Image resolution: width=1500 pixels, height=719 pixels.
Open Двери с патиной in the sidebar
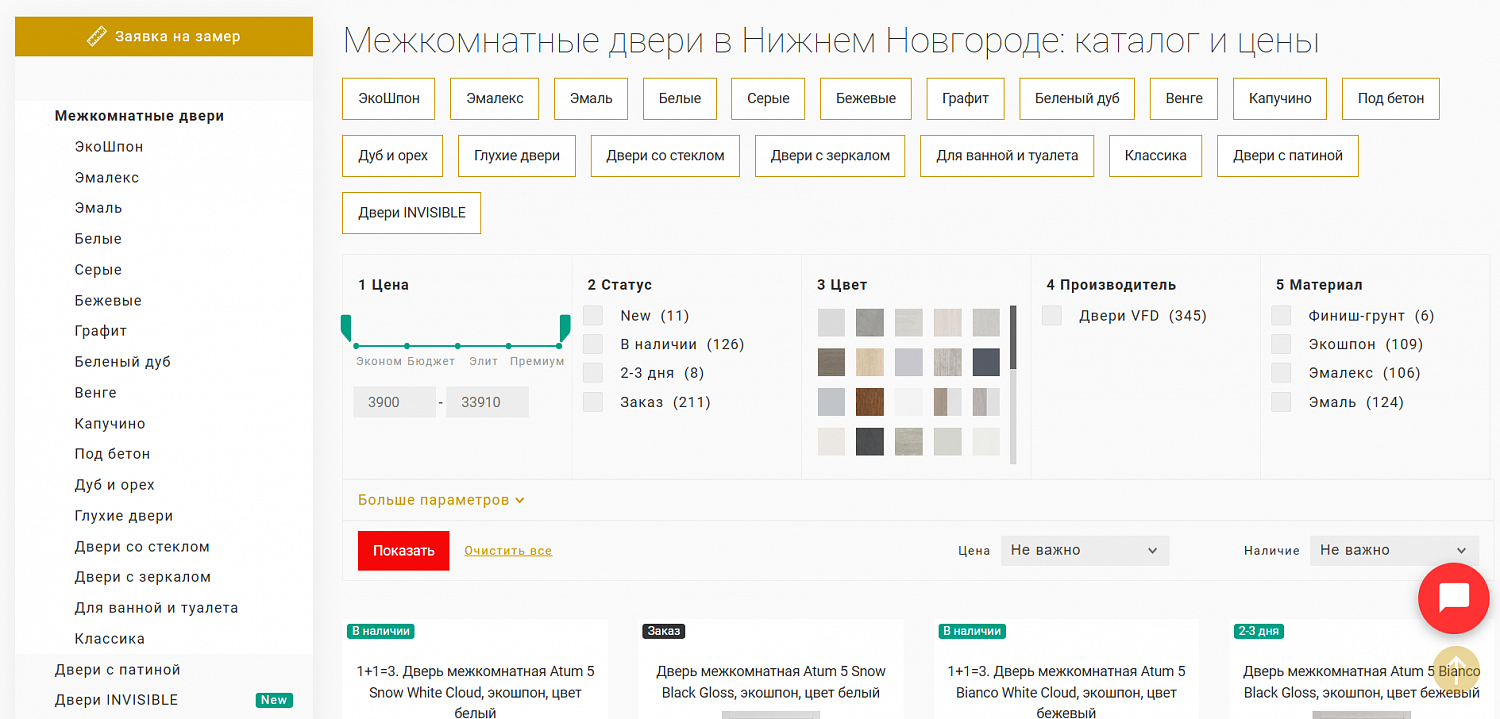coord(118,670)
